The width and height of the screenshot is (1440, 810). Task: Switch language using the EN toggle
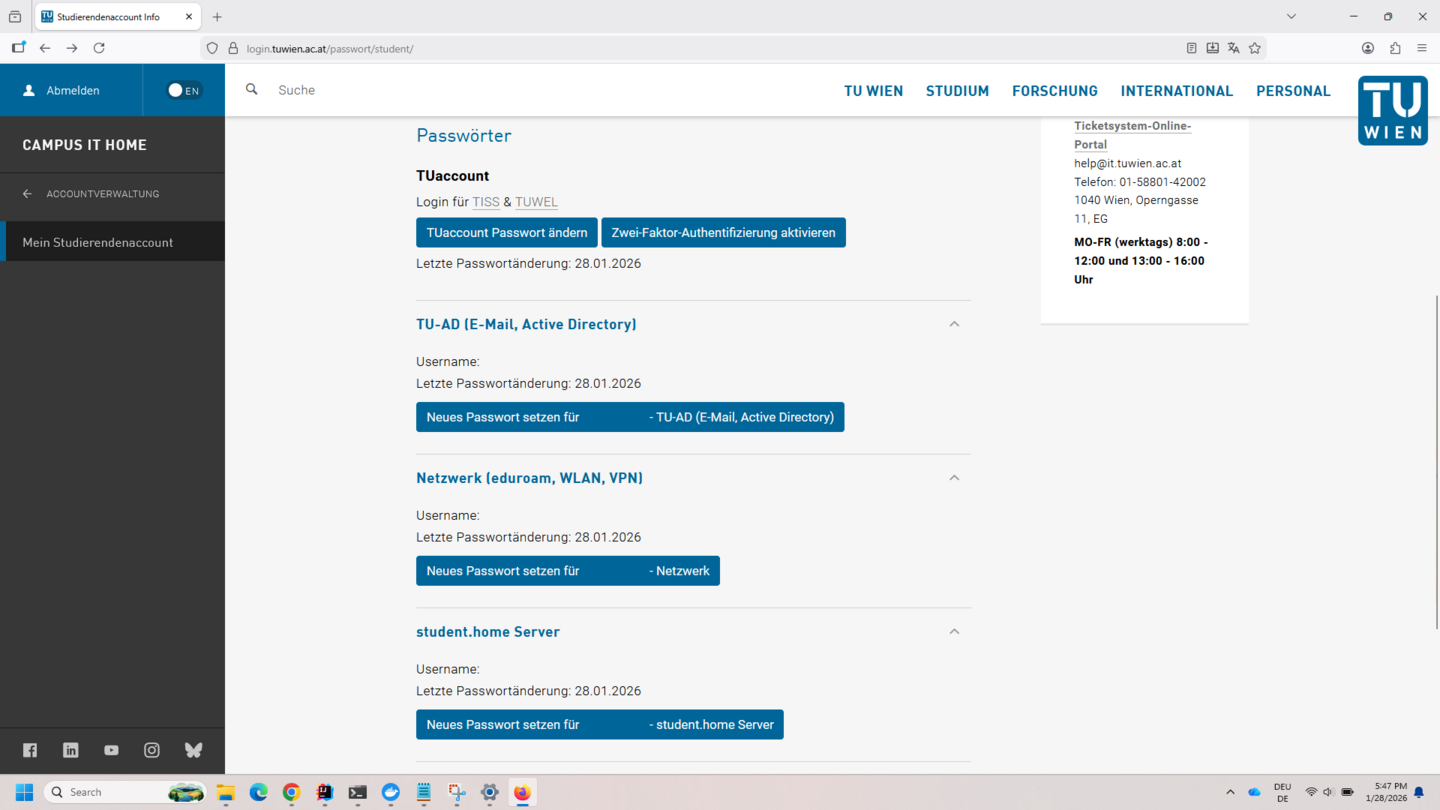coord(183,90)
